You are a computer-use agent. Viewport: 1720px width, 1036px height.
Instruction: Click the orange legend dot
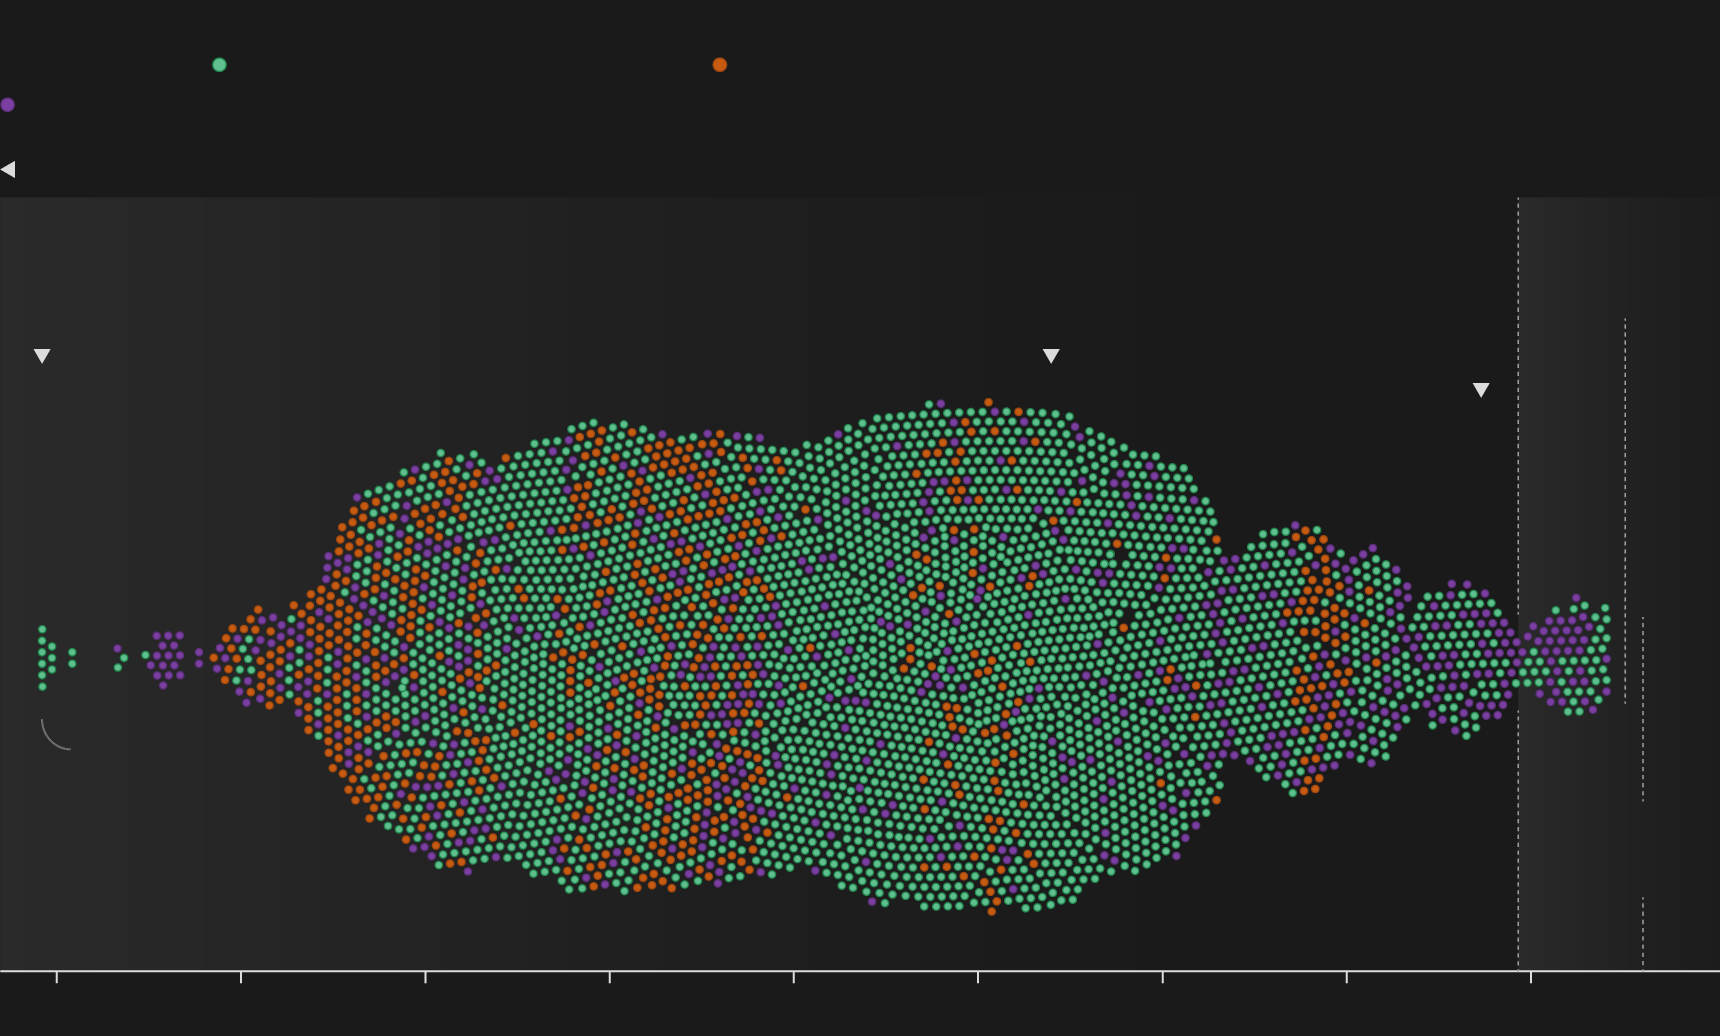[x=719, y=65]
